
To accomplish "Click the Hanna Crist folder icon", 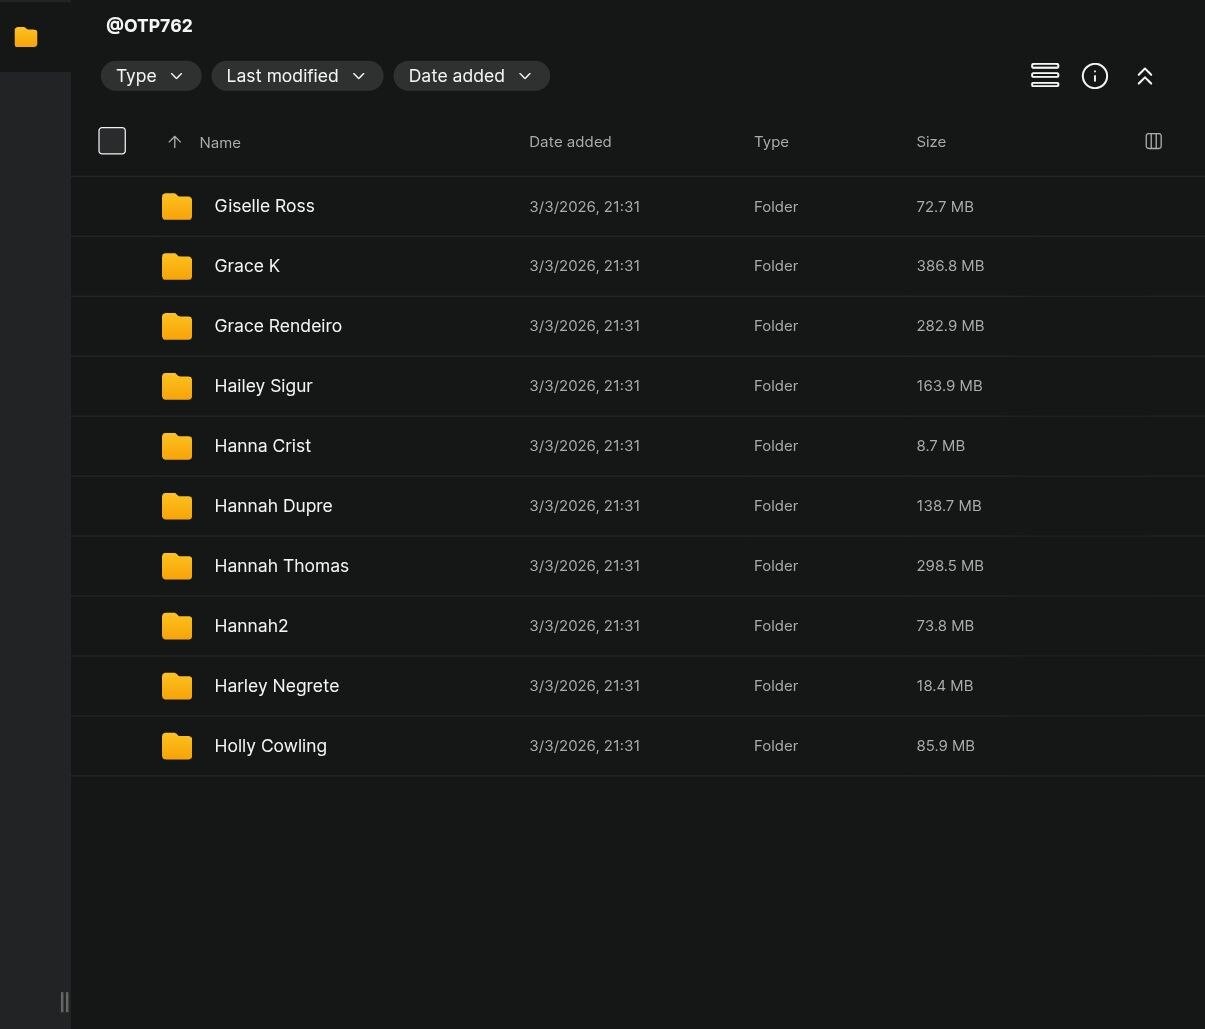I will pyautogui.click(x=177, y=446).
